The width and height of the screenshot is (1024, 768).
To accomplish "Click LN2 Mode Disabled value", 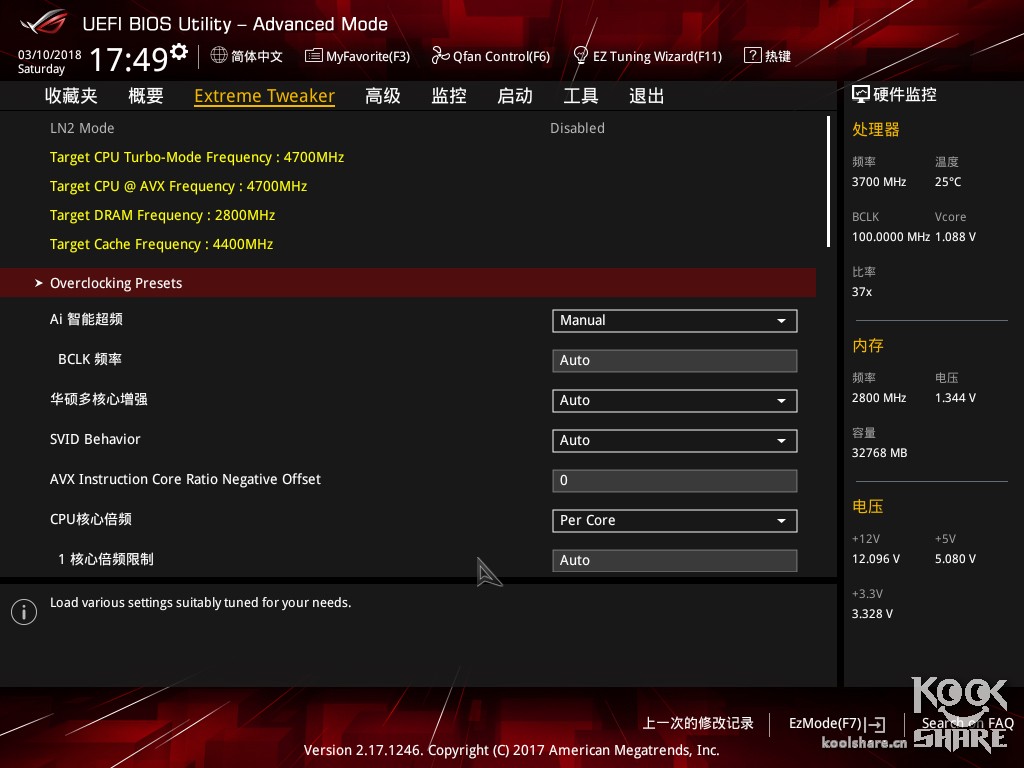I will click(x=577, y=128).
